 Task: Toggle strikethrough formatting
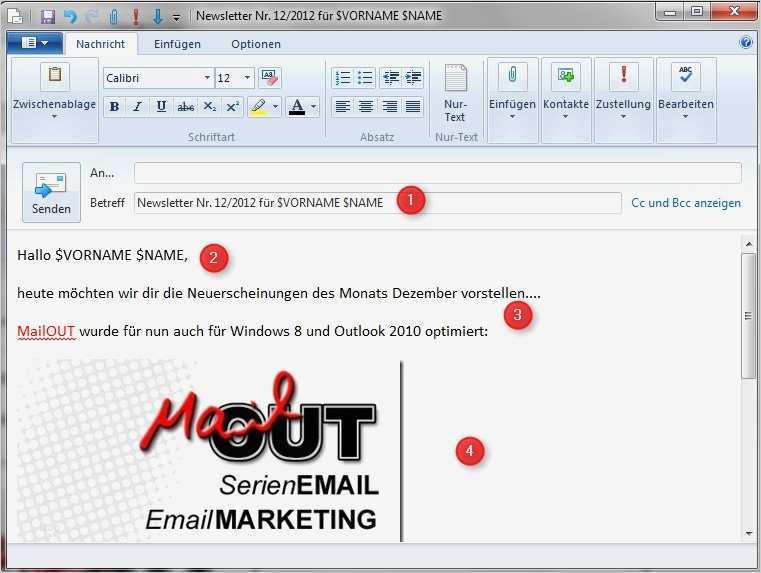[x=185, y=106]
